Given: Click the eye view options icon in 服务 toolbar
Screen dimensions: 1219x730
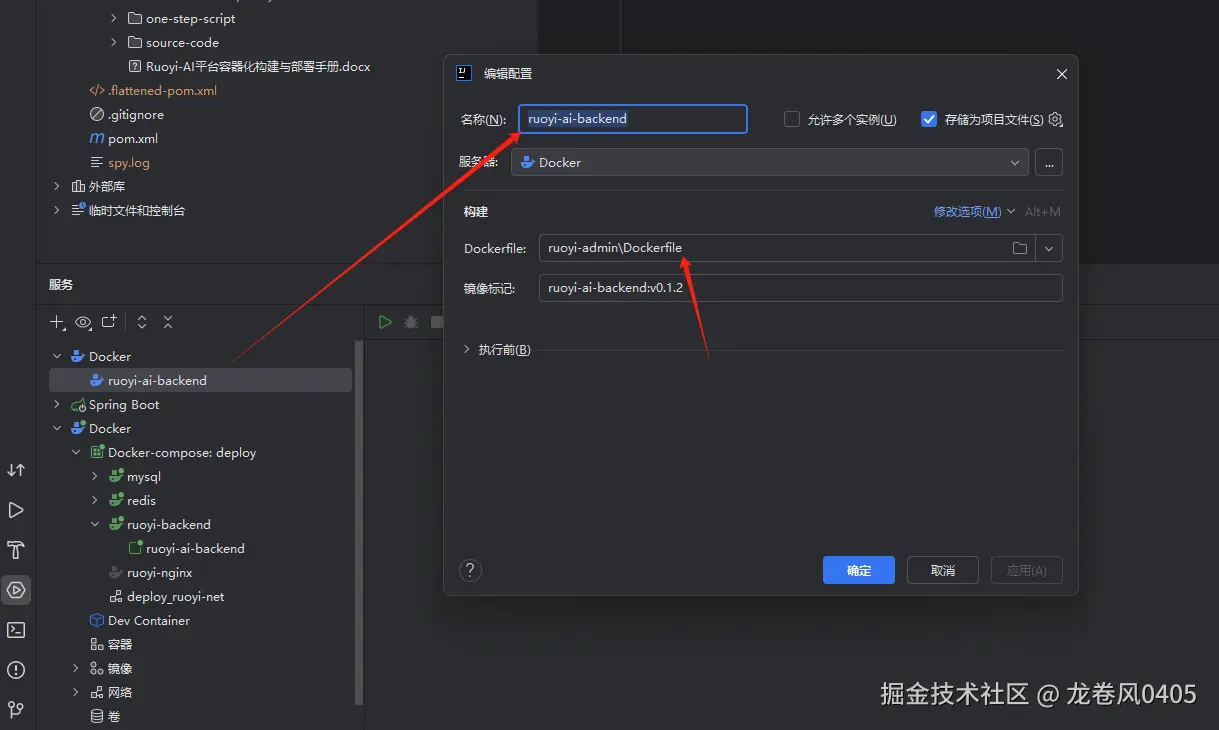Looking at the screenshot, I should coord(83,322).
